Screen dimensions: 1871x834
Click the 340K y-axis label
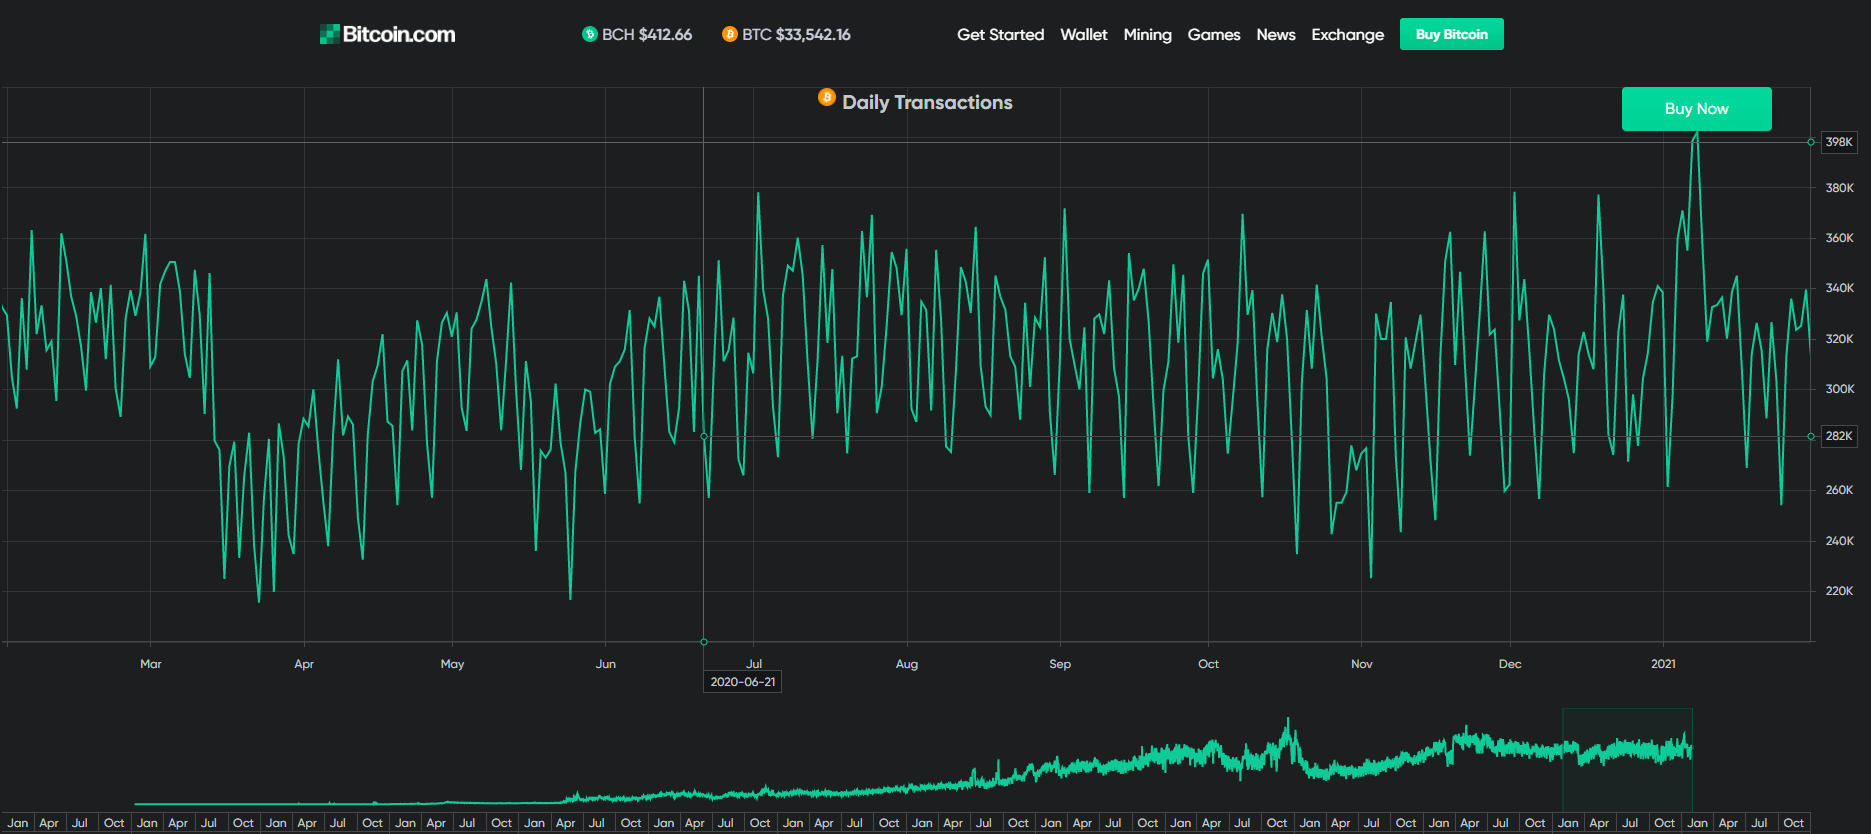coord(1839,288)
